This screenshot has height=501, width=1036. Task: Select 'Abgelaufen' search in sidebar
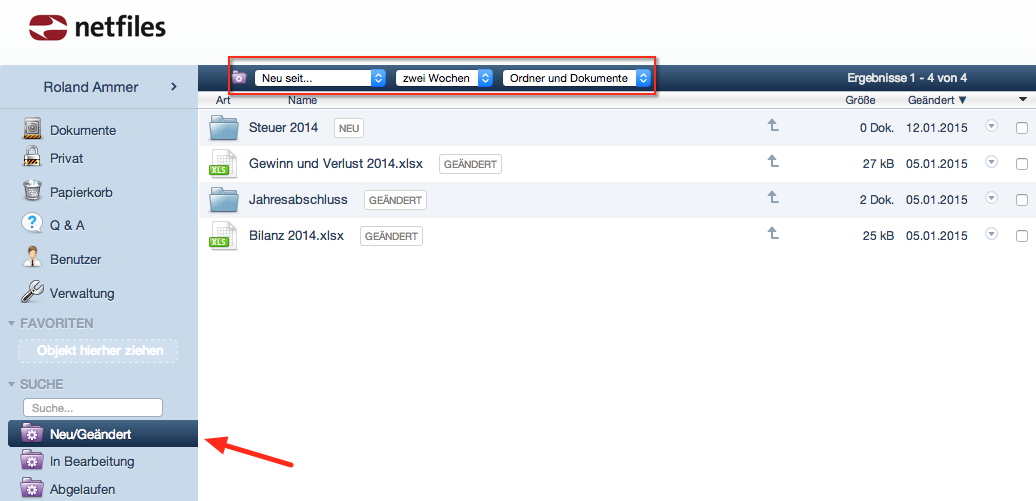pyautogui.click(x=82, y=489)
